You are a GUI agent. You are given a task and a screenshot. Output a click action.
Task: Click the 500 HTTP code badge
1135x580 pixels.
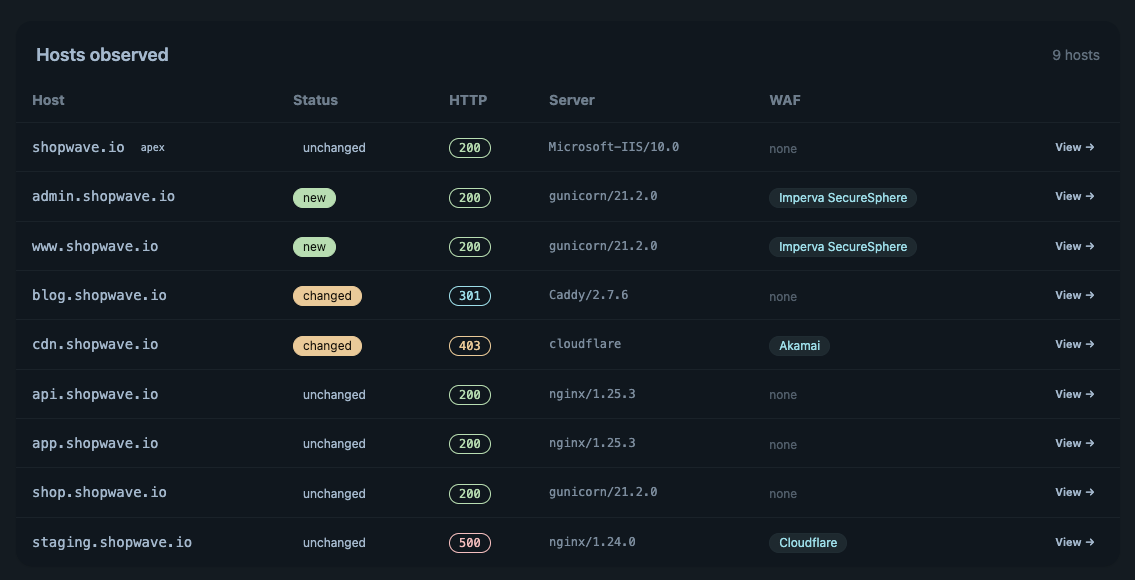pos(470,542)
